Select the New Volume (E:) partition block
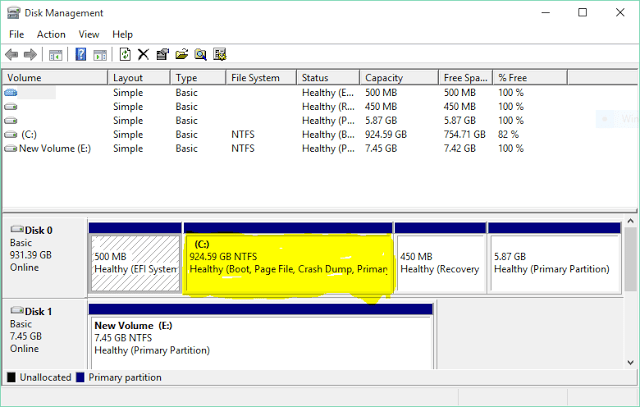This screenshot has width=640, height=407. [x=261, y=336]
